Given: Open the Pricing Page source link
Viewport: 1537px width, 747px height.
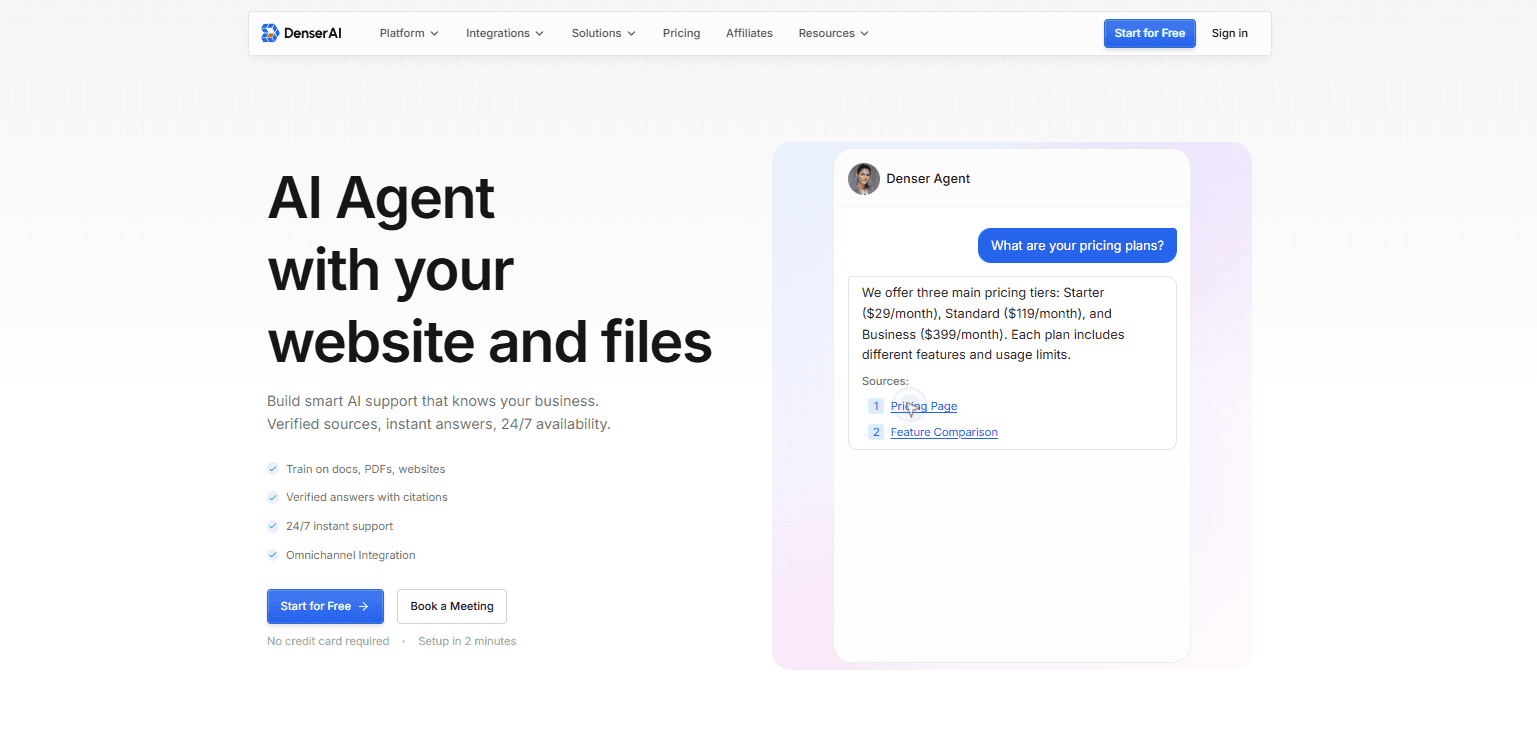Looking at the screenshot, I should (922, 406).
